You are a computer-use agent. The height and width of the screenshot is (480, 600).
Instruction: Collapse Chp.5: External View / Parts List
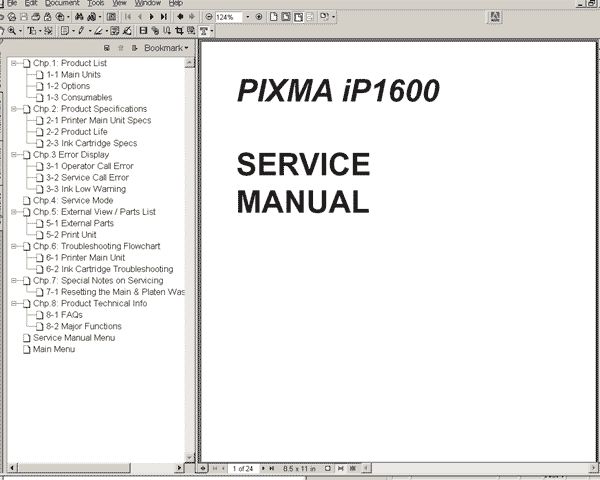(x=14, y=212)
